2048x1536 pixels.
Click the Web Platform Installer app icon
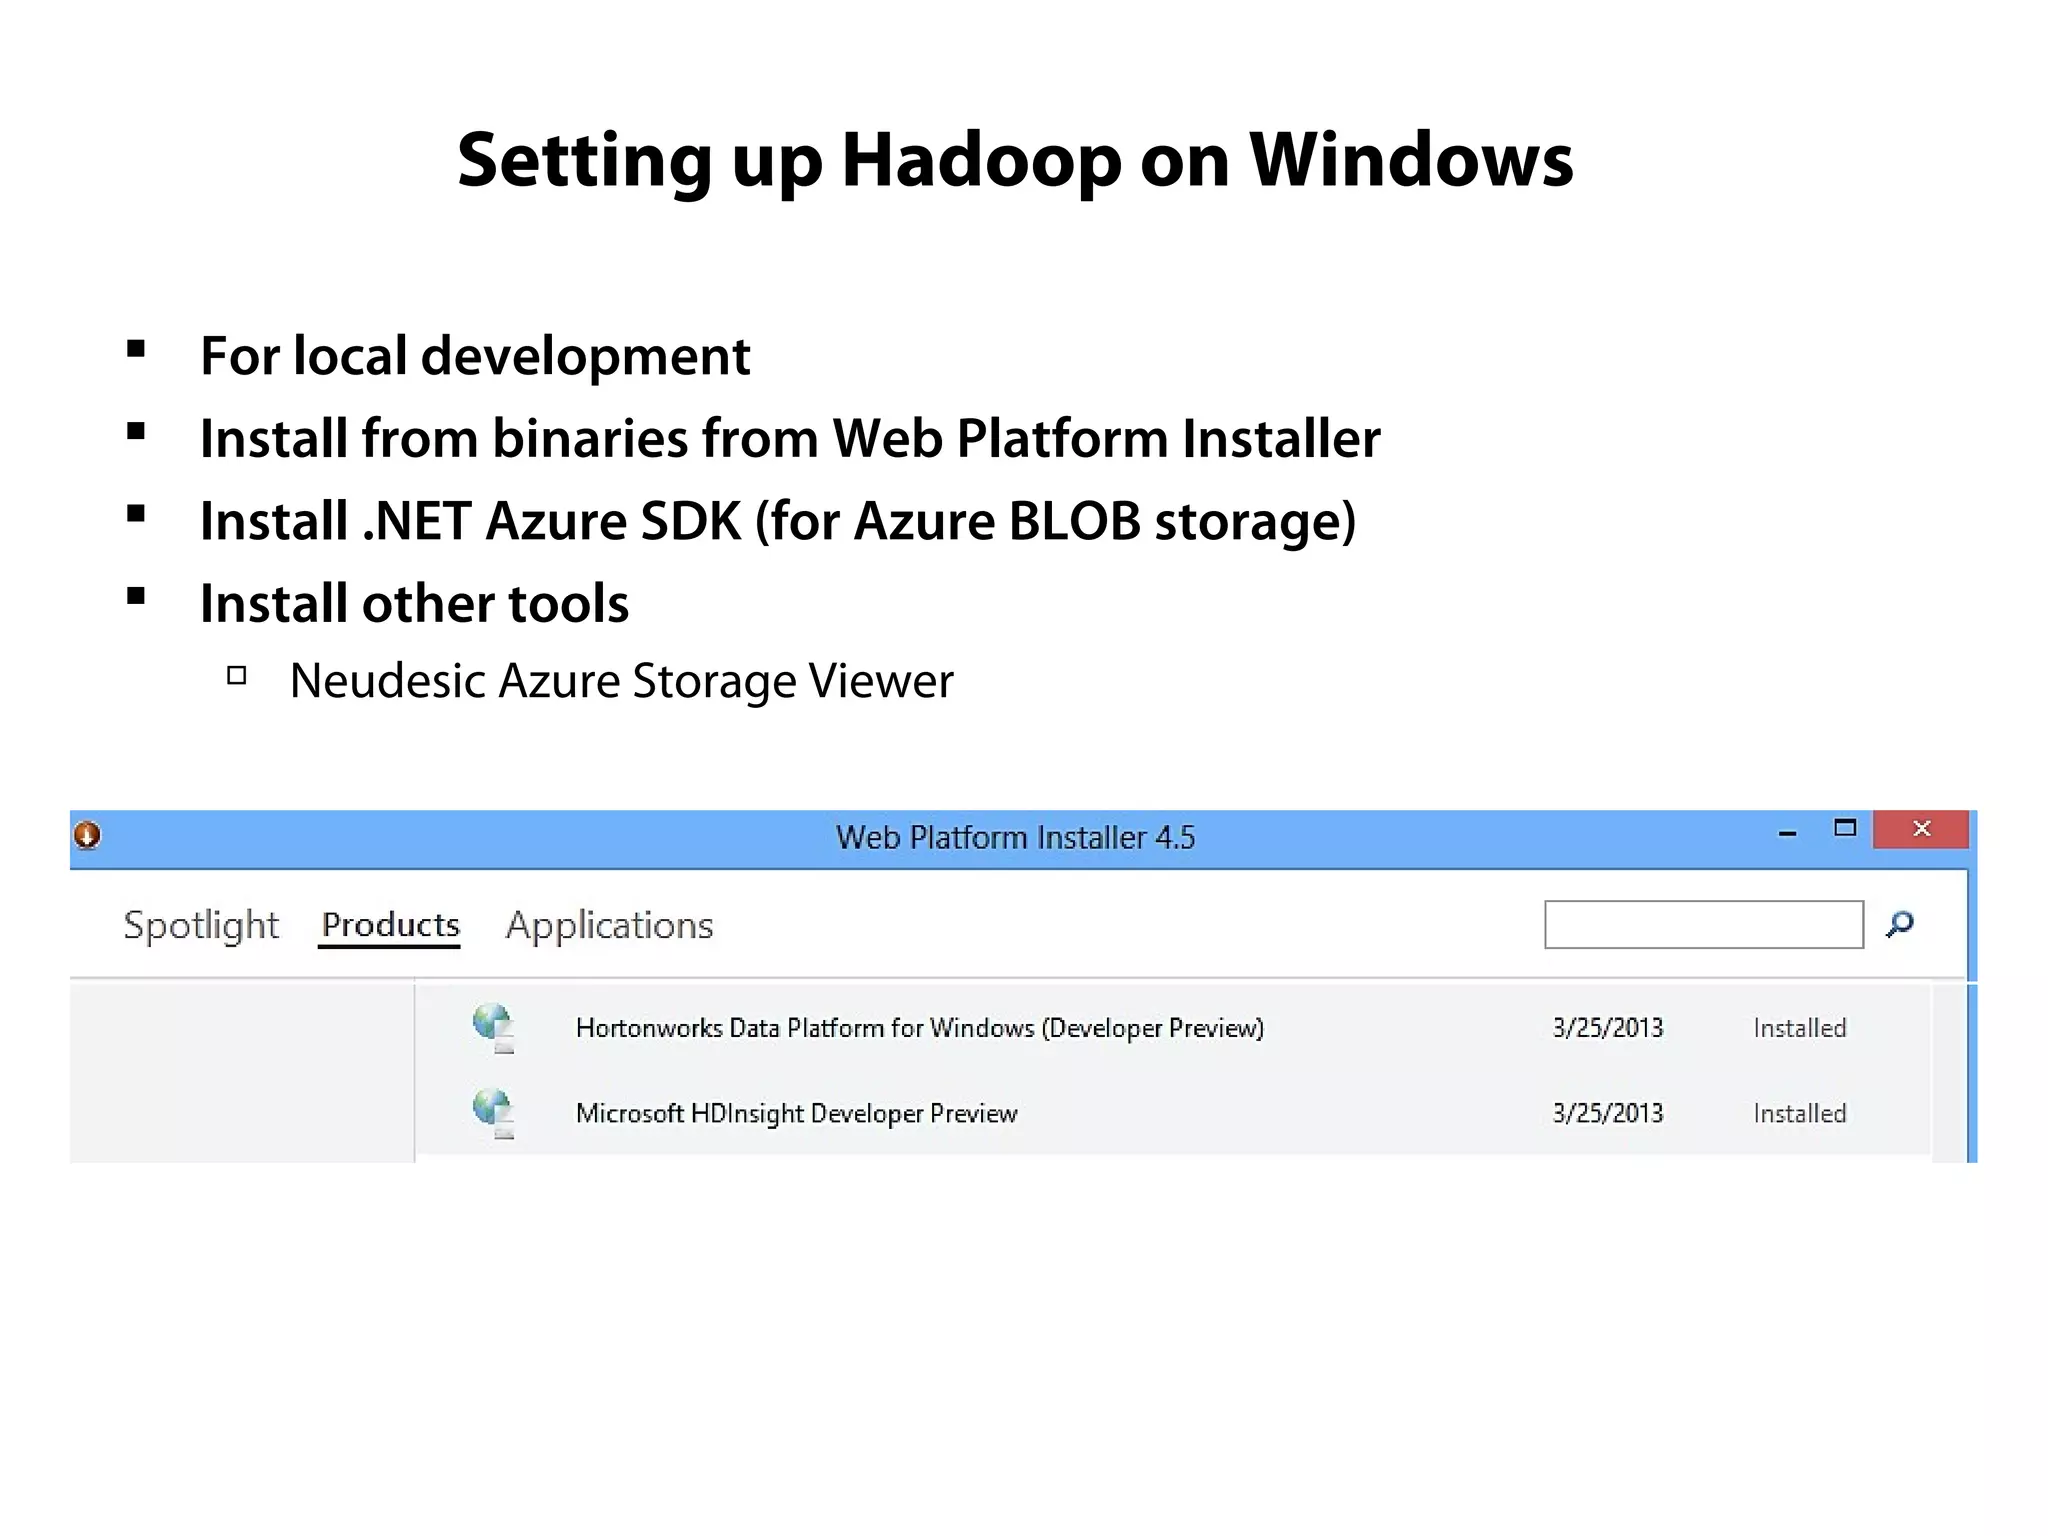88,835
